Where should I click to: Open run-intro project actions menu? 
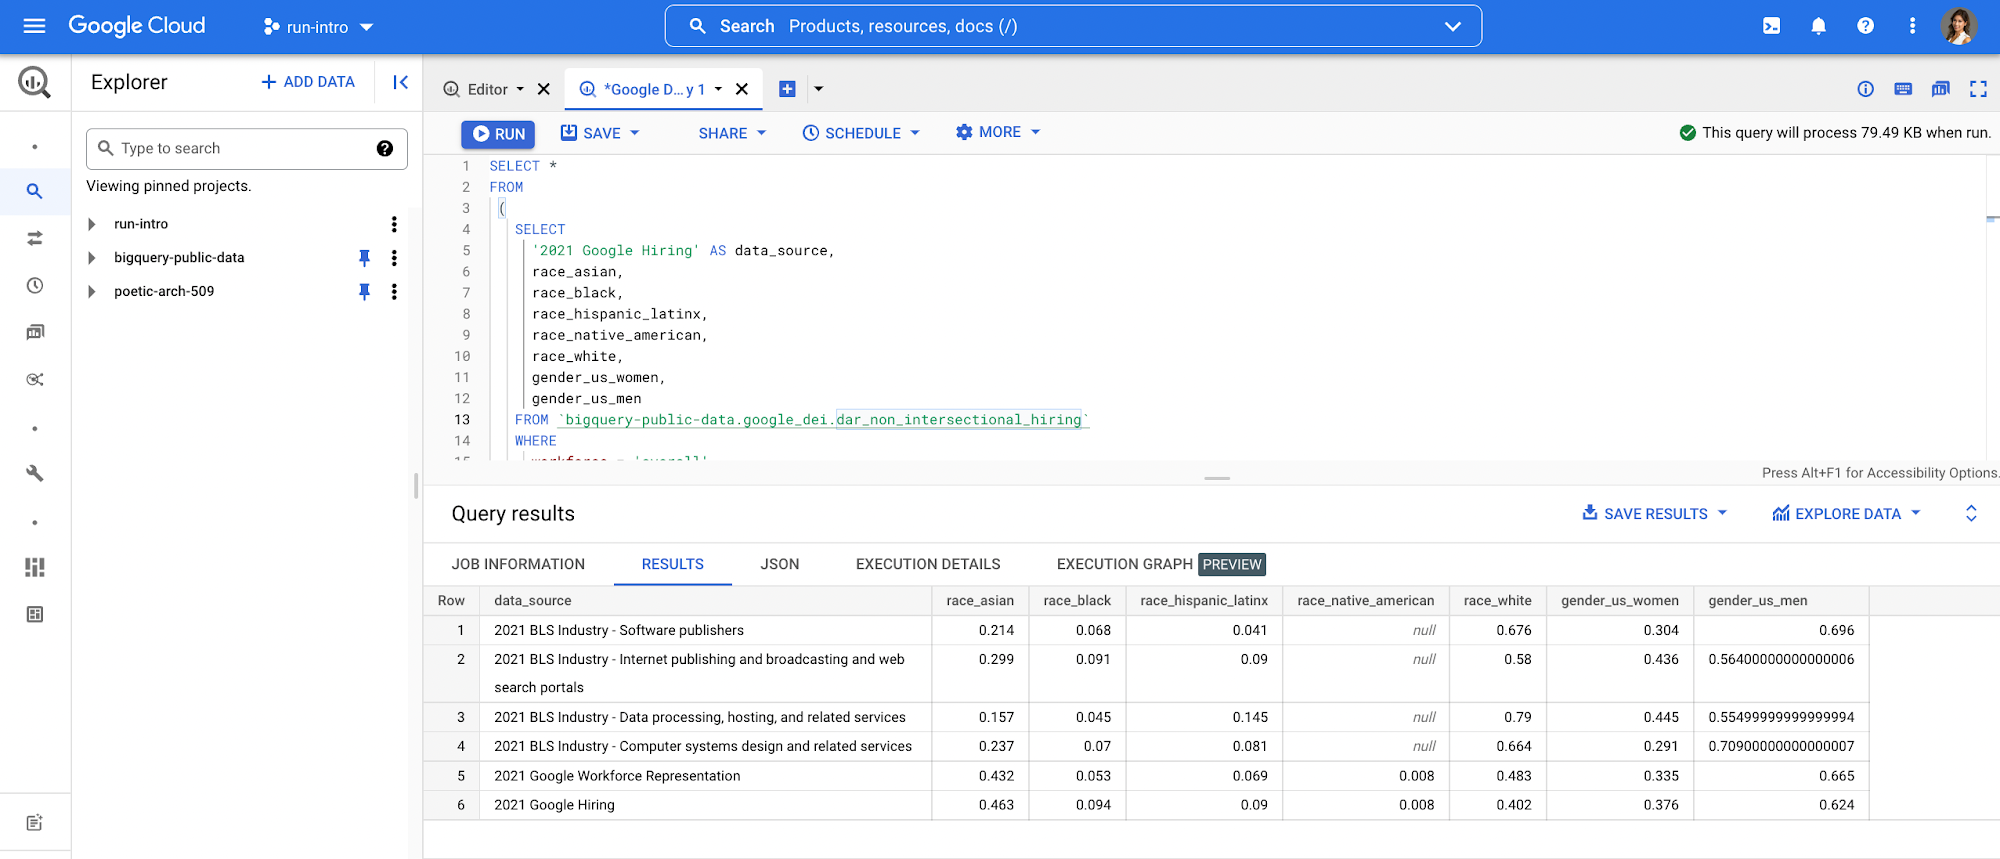[x=394, y=224]
